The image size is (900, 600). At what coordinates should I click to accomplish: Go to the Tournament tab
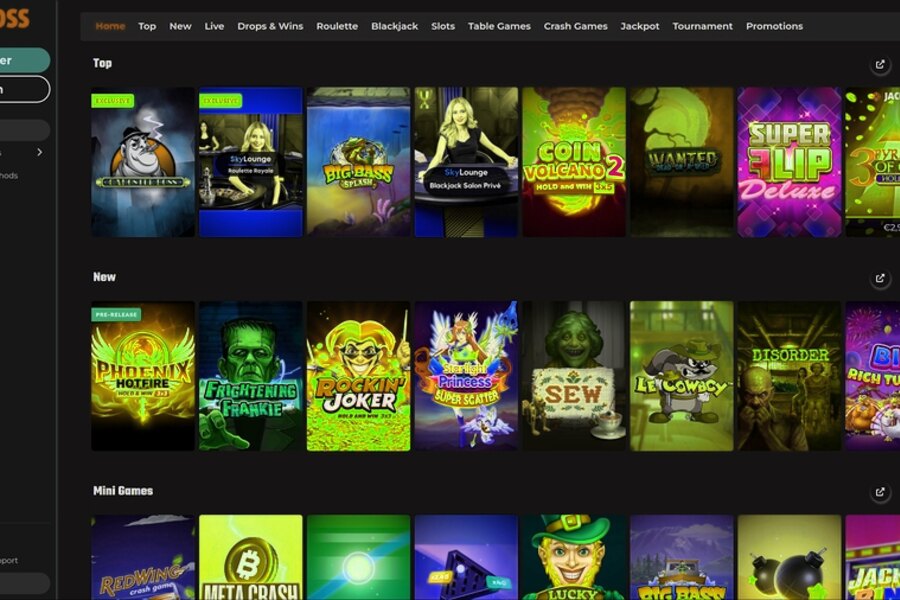702,26
